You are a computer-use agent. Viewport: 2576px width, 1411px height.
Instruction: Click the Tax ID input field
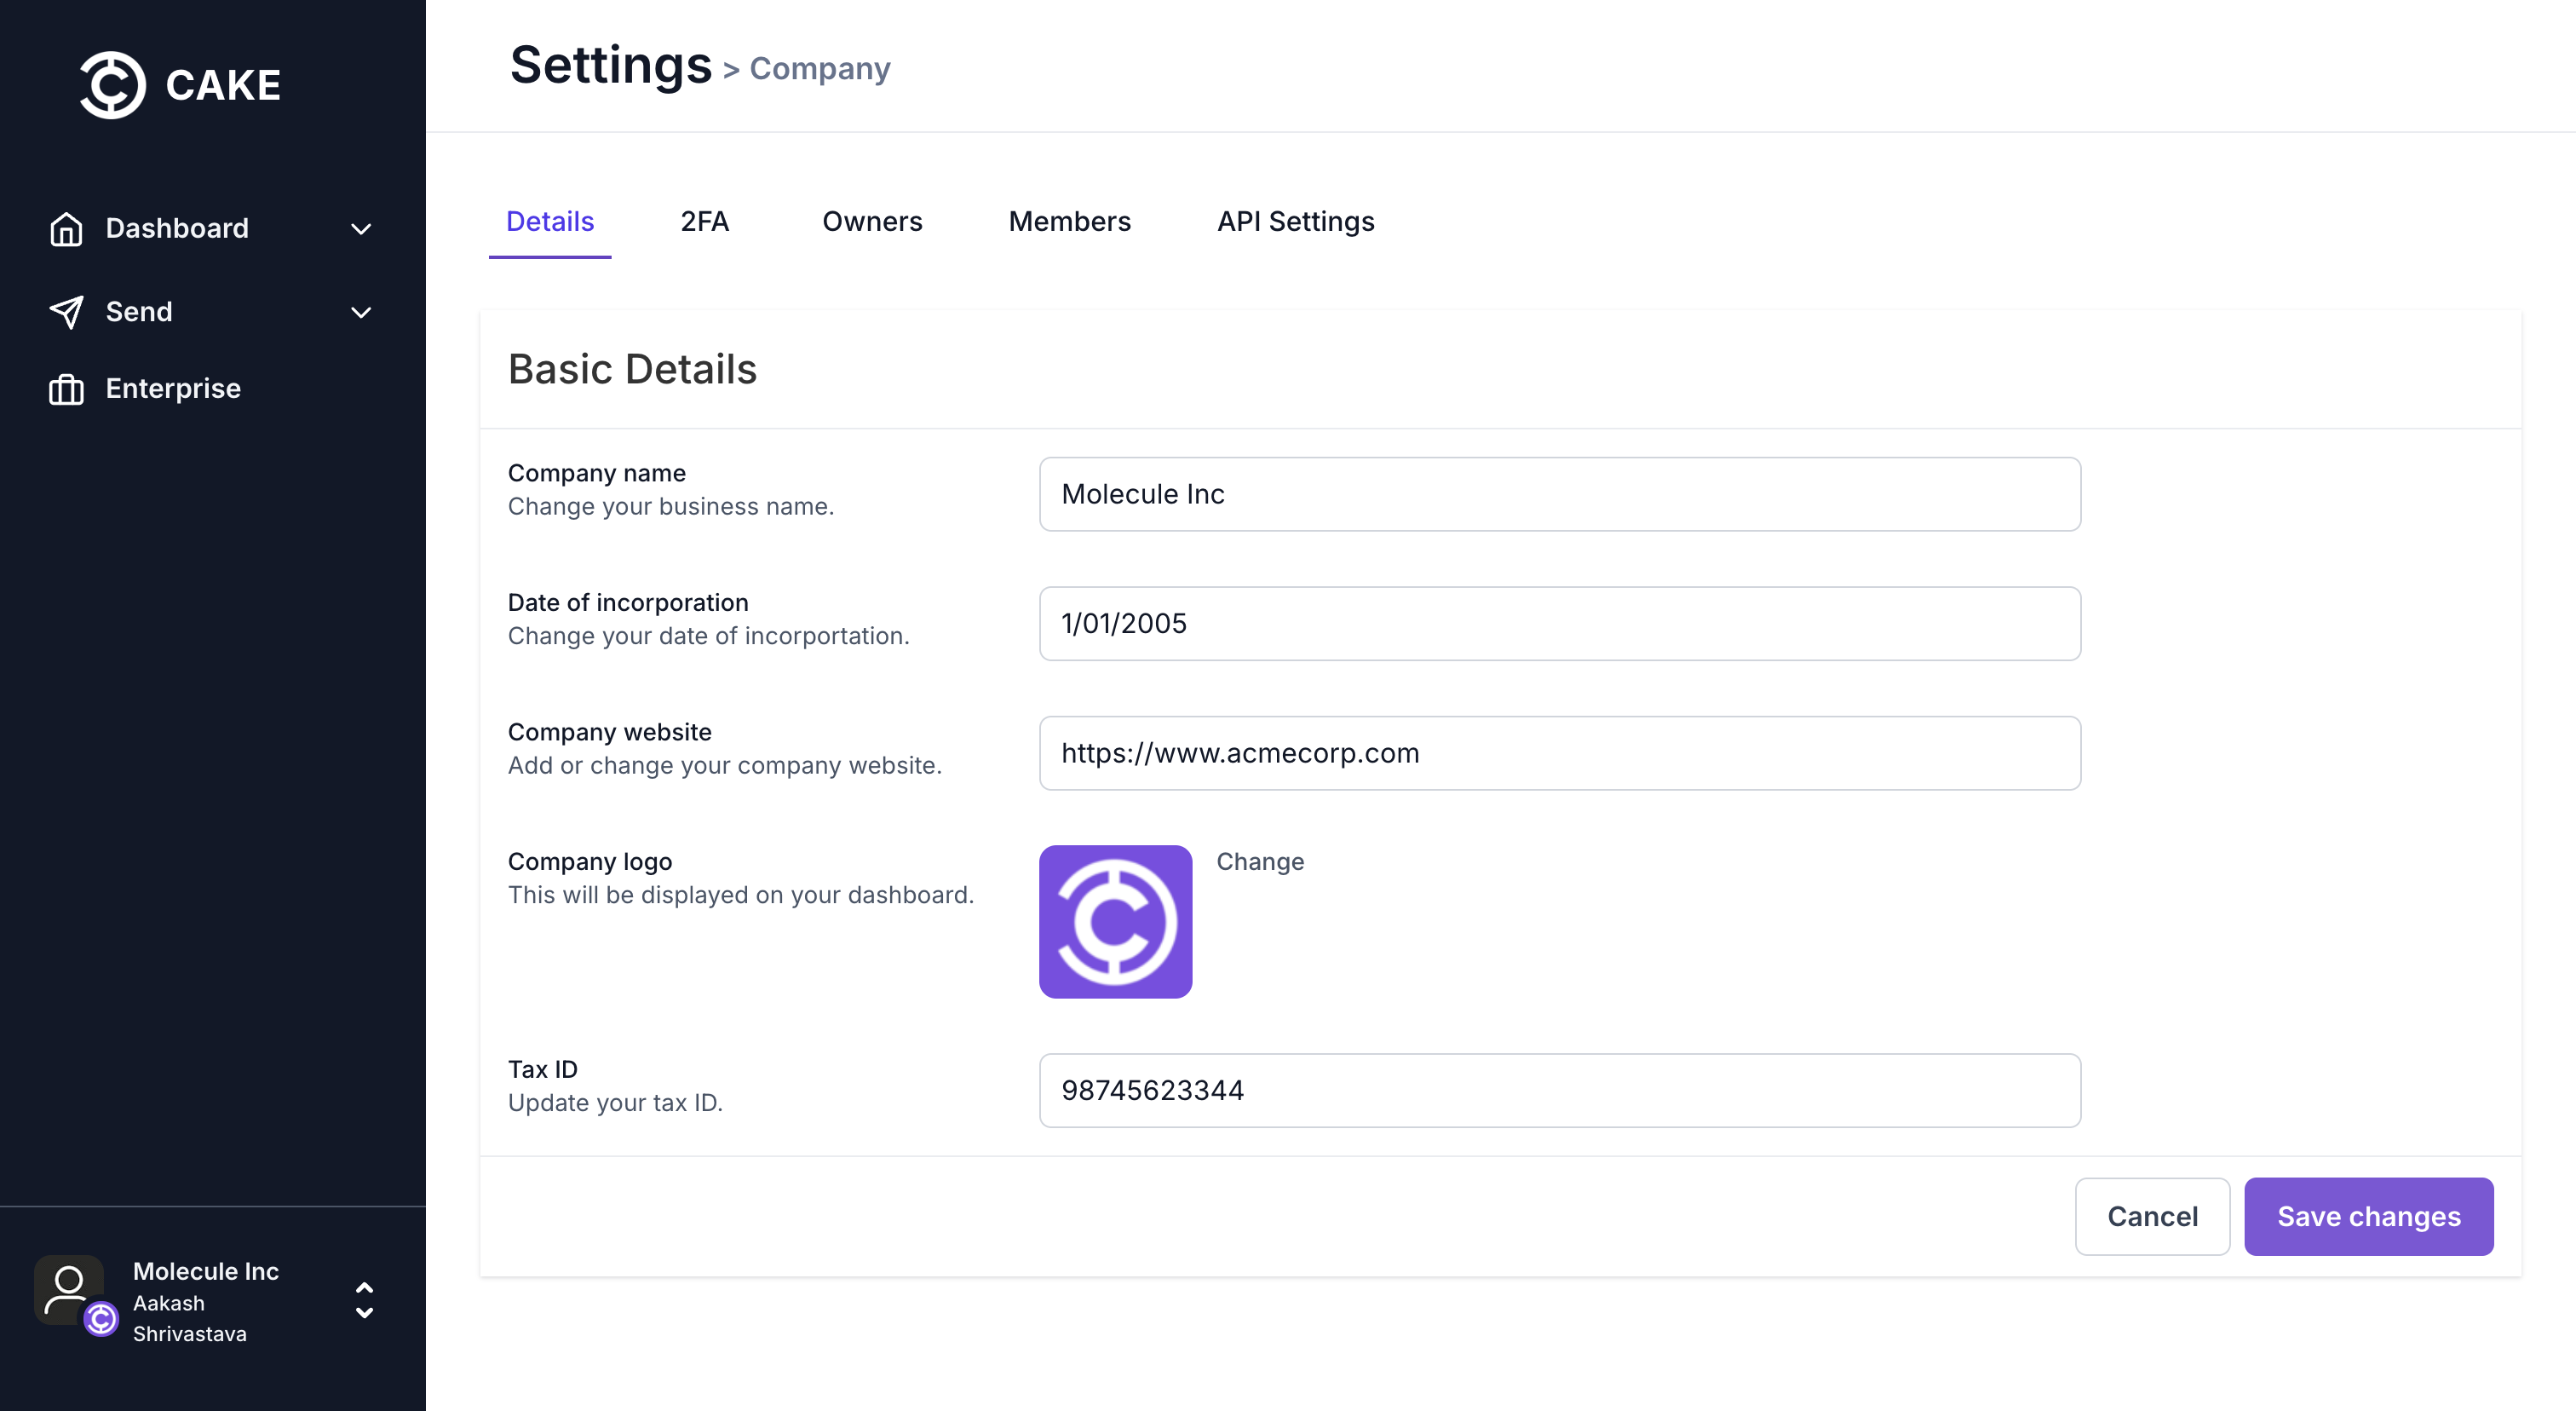point(1560,1091)
